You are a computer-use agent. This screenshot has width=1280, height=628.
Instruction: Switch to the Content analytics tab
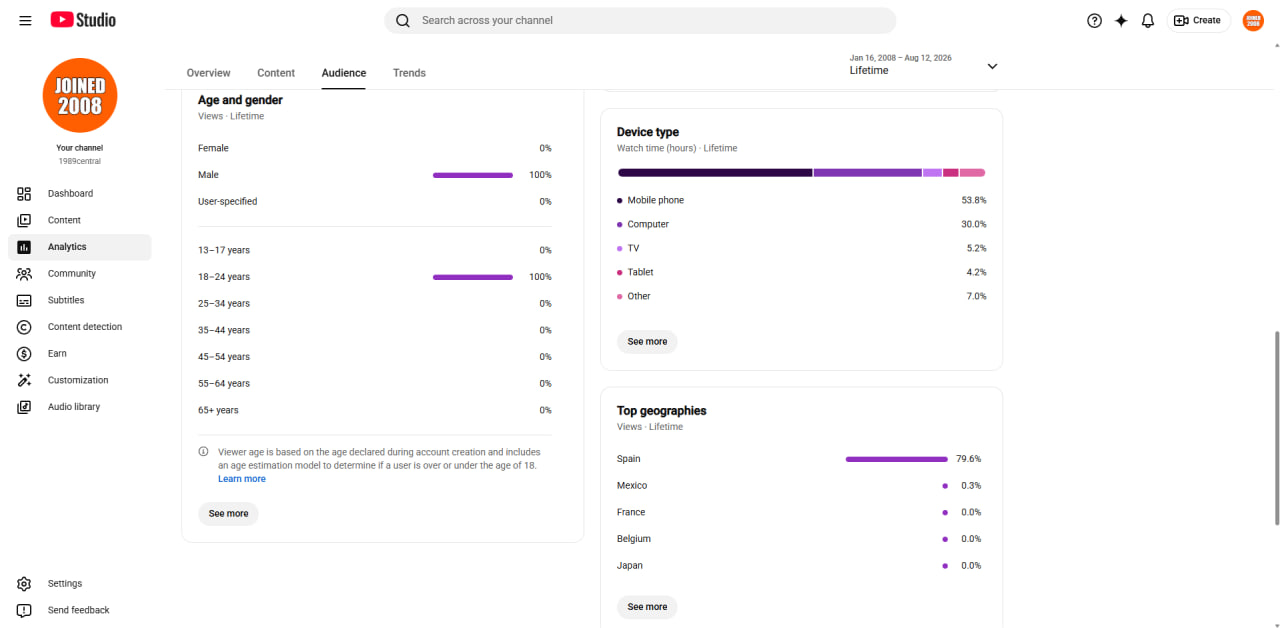point(276,73)
